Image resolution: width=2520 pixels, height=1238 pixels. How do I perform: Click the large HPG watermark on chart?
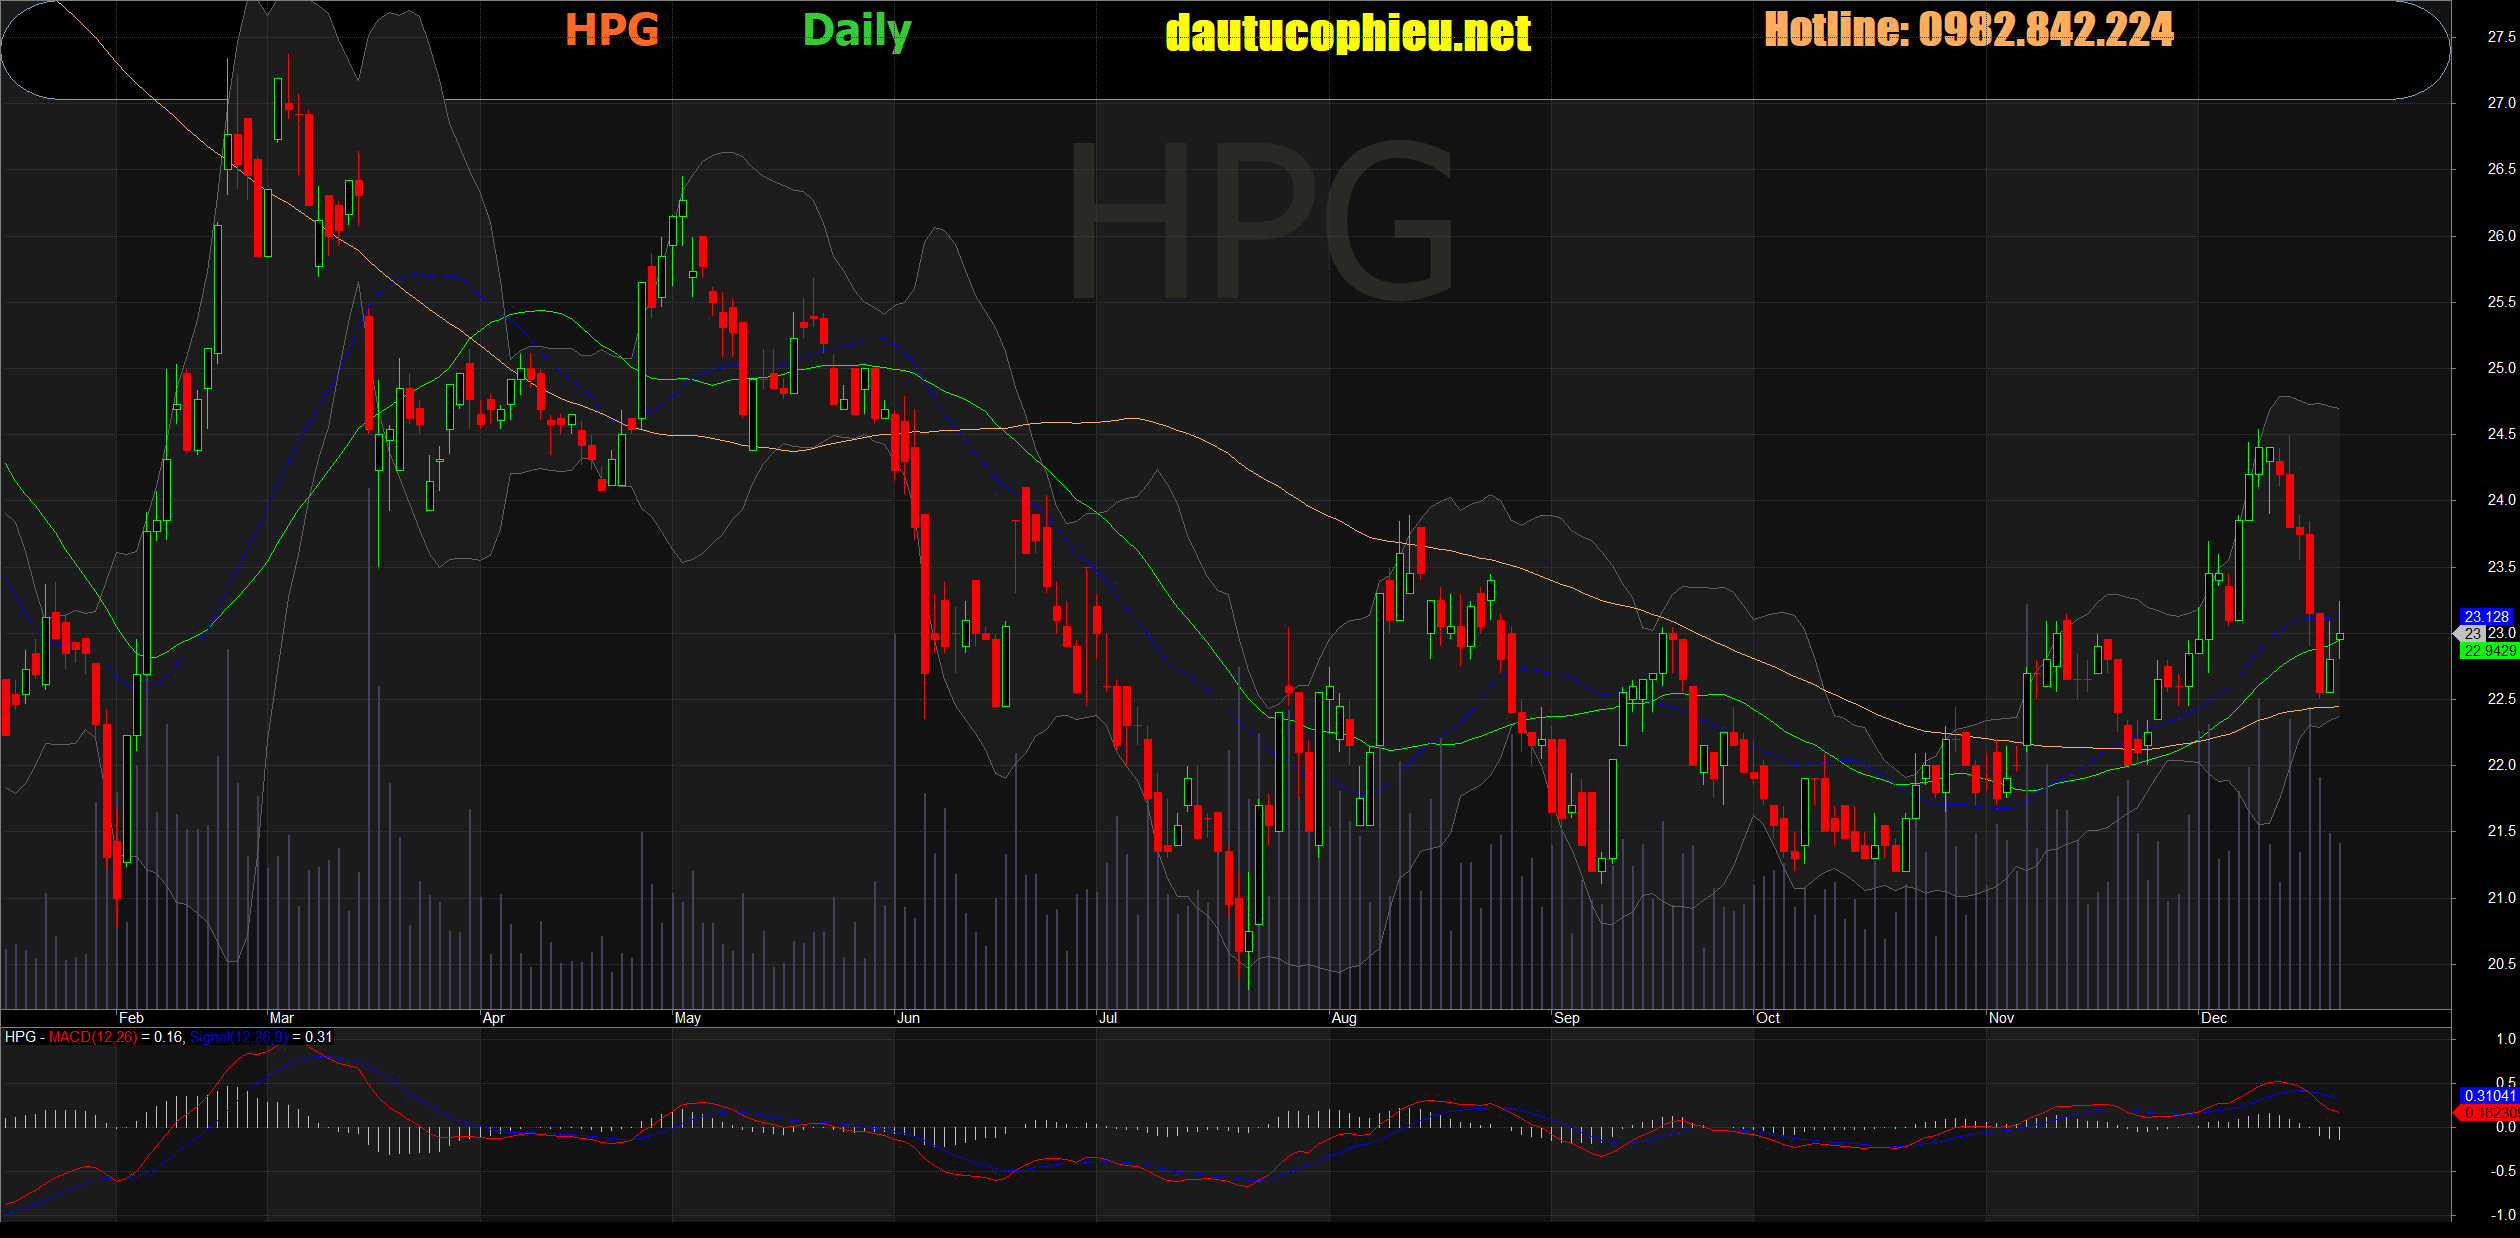point(1260,222)
